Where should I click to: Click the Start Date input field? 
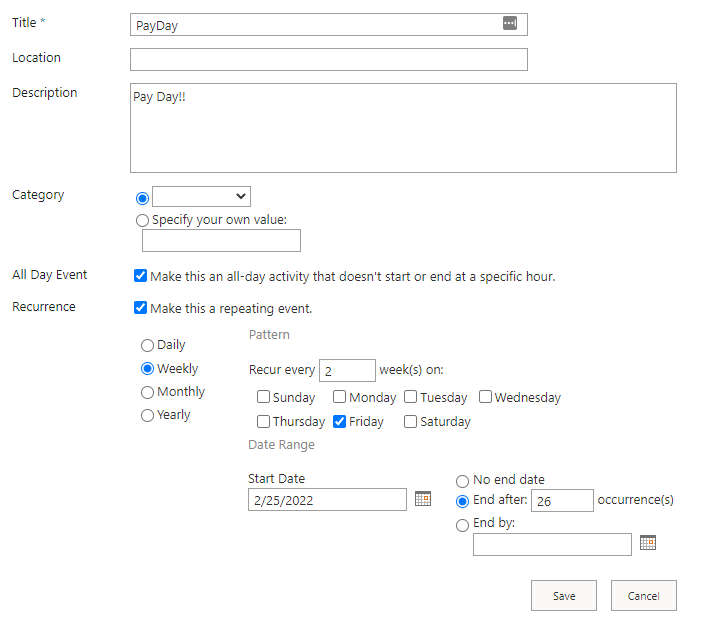click(327, 500)
